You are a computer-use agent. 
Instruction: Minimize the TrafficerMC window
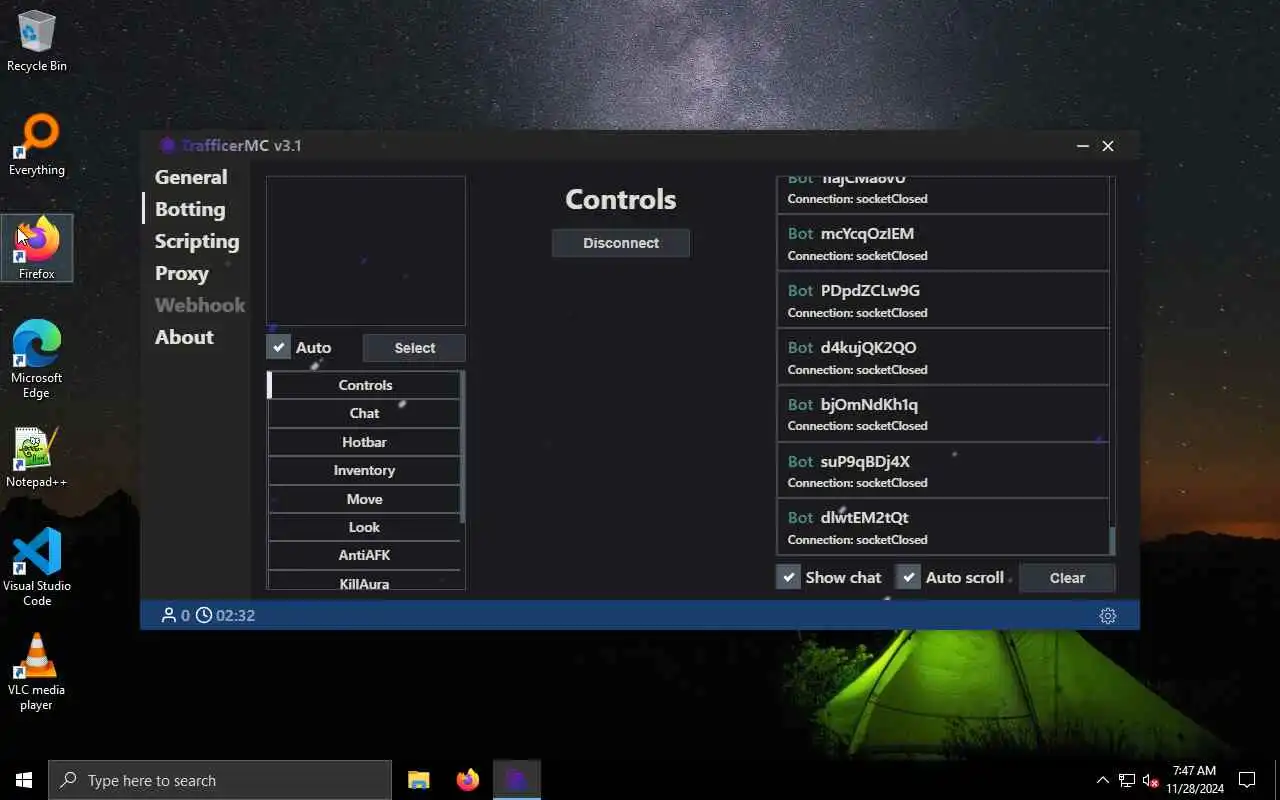pos(1082,146)
